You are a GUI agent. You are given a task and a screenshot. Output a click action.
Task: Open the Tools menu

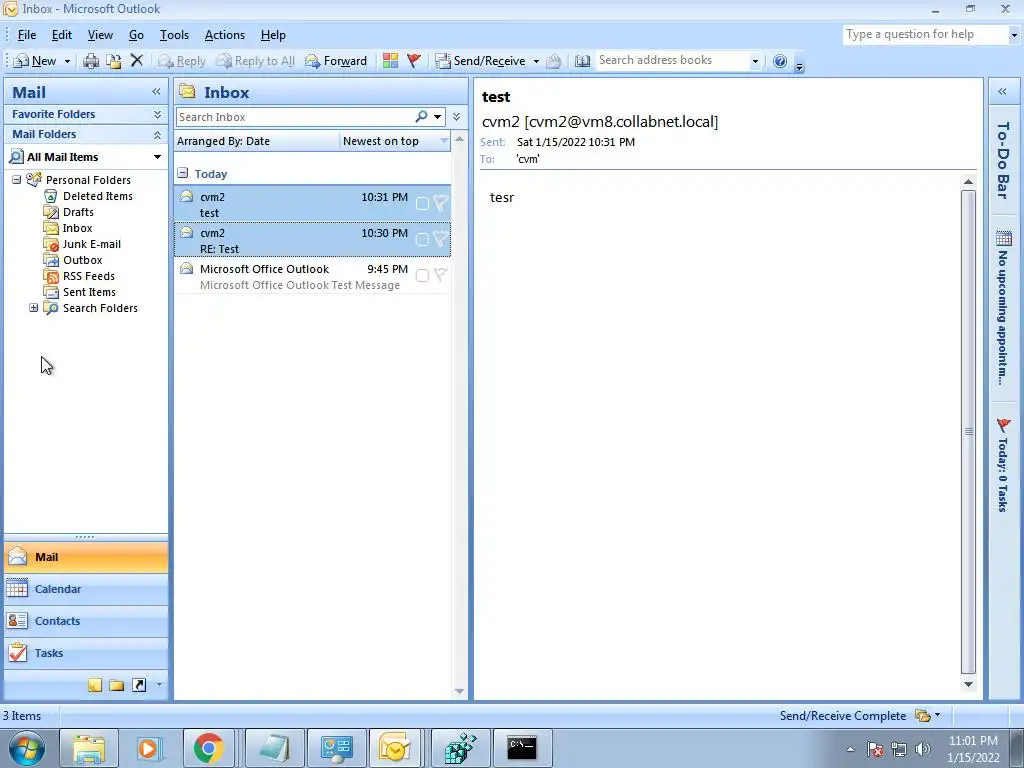[x=174, y=35]
